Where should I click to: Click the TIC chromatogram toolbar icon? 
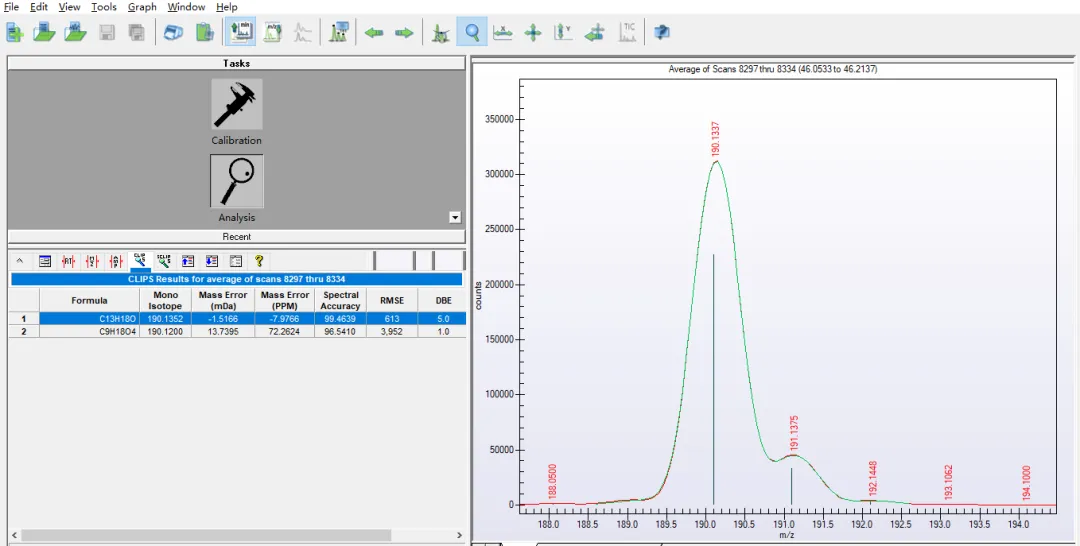click(628, 33)
